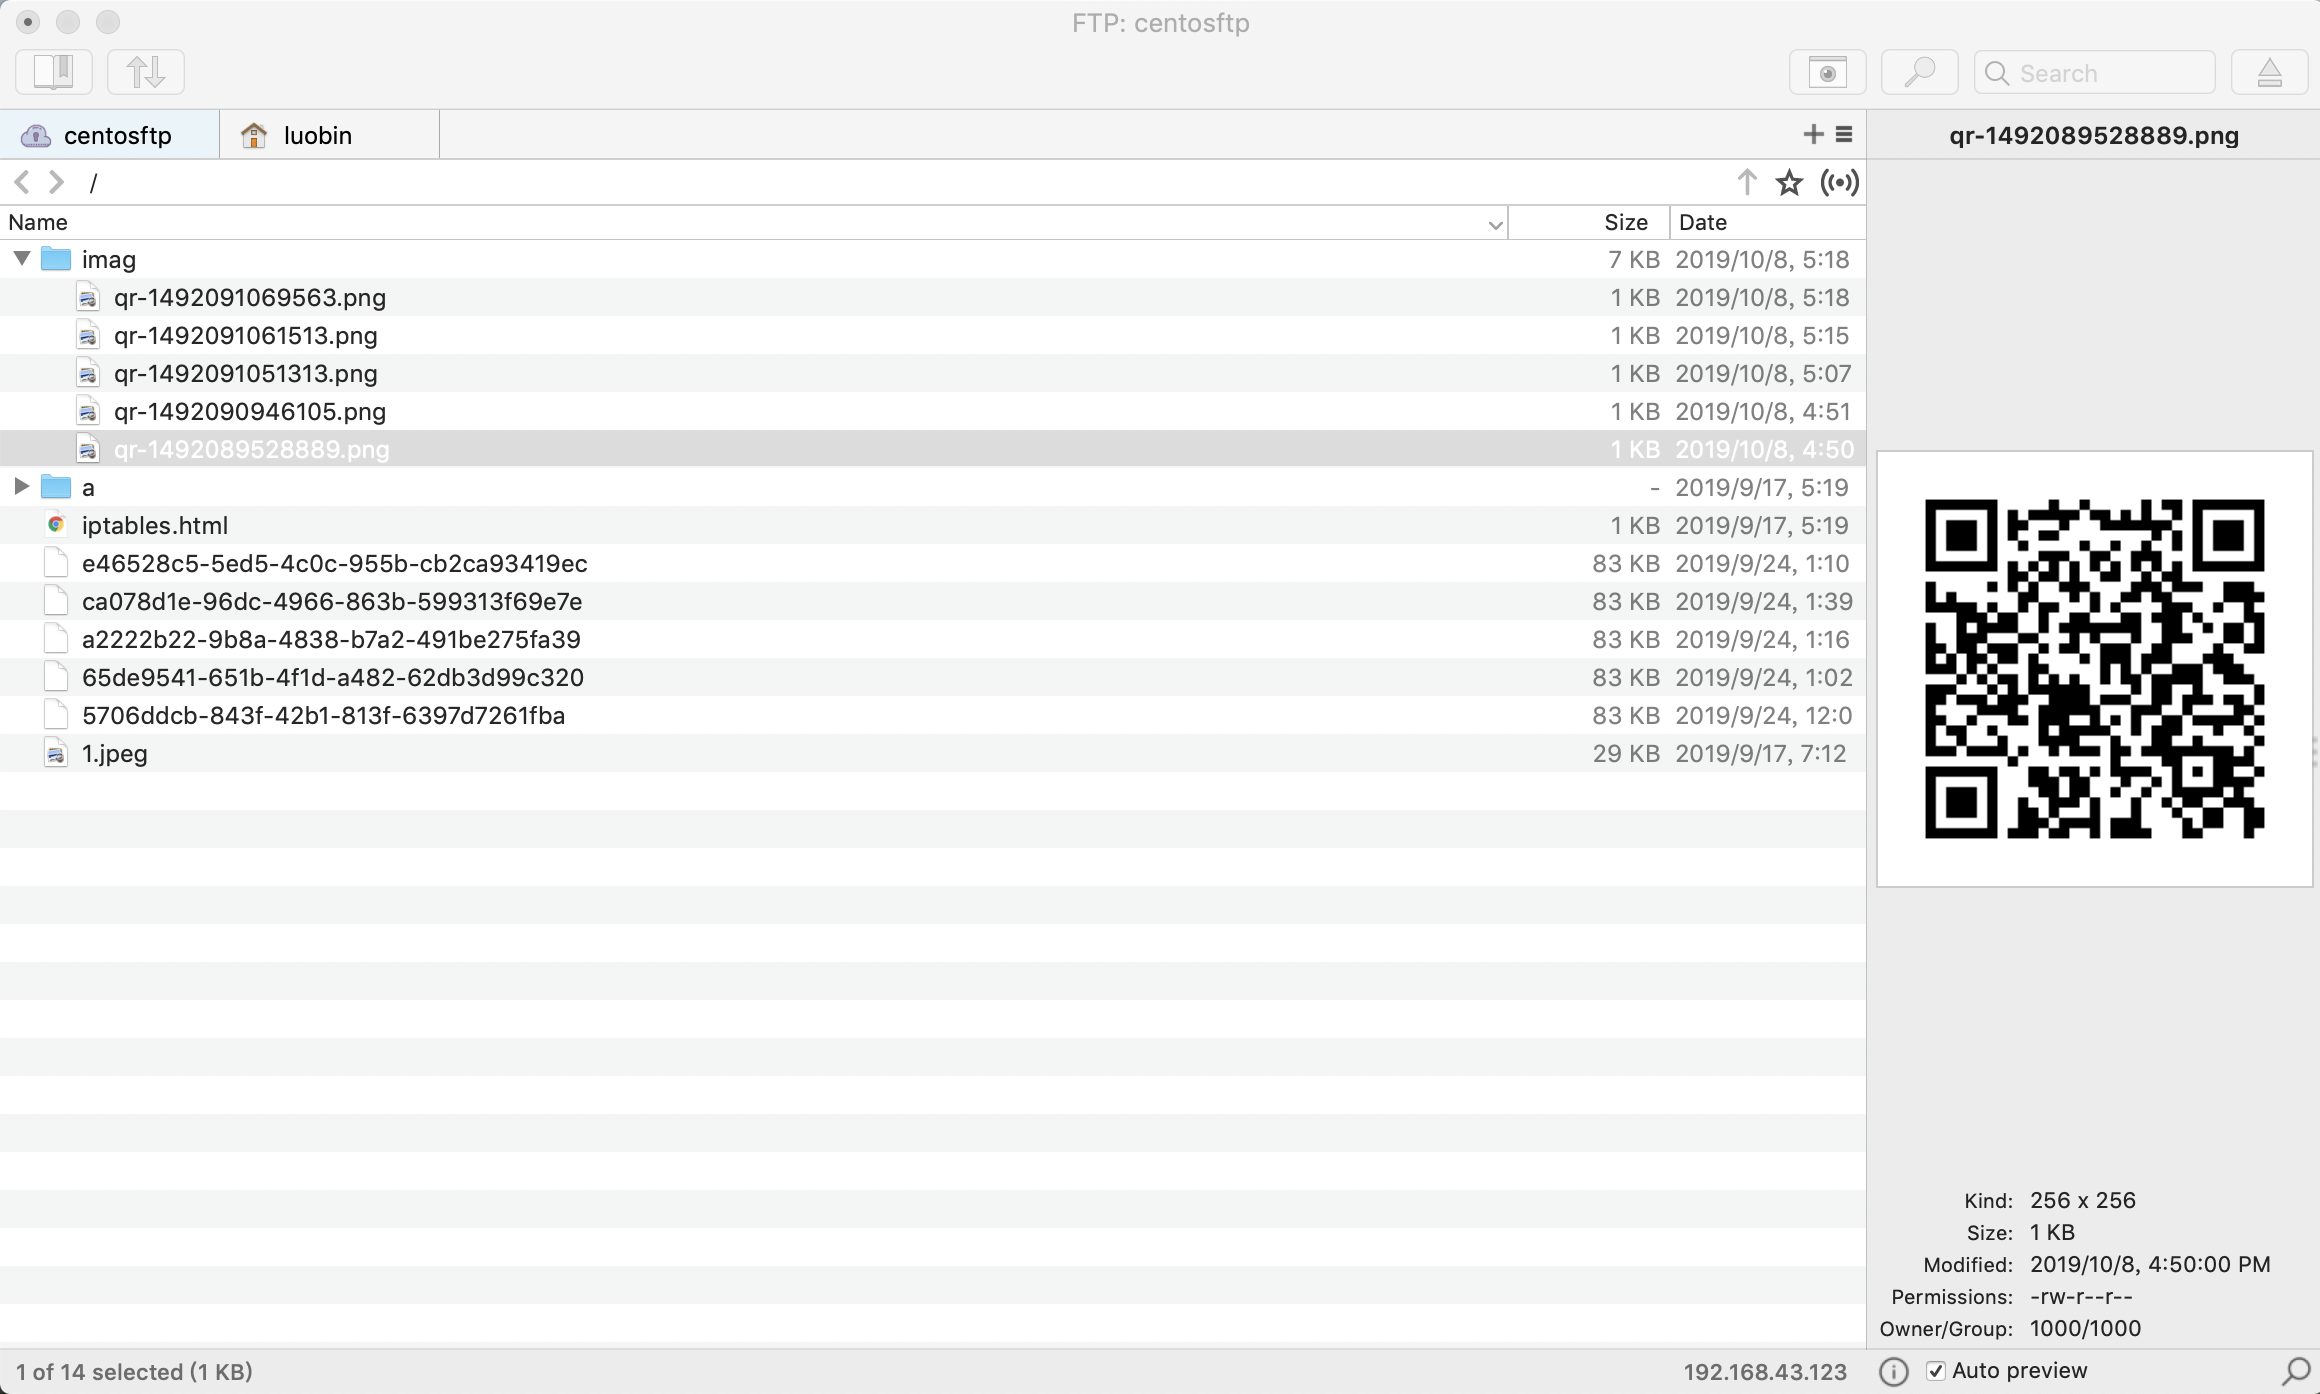Open the info button in the status bar
Image resolution: width=2320 pixels, height=1394 pixels.
point(1894,1371)
